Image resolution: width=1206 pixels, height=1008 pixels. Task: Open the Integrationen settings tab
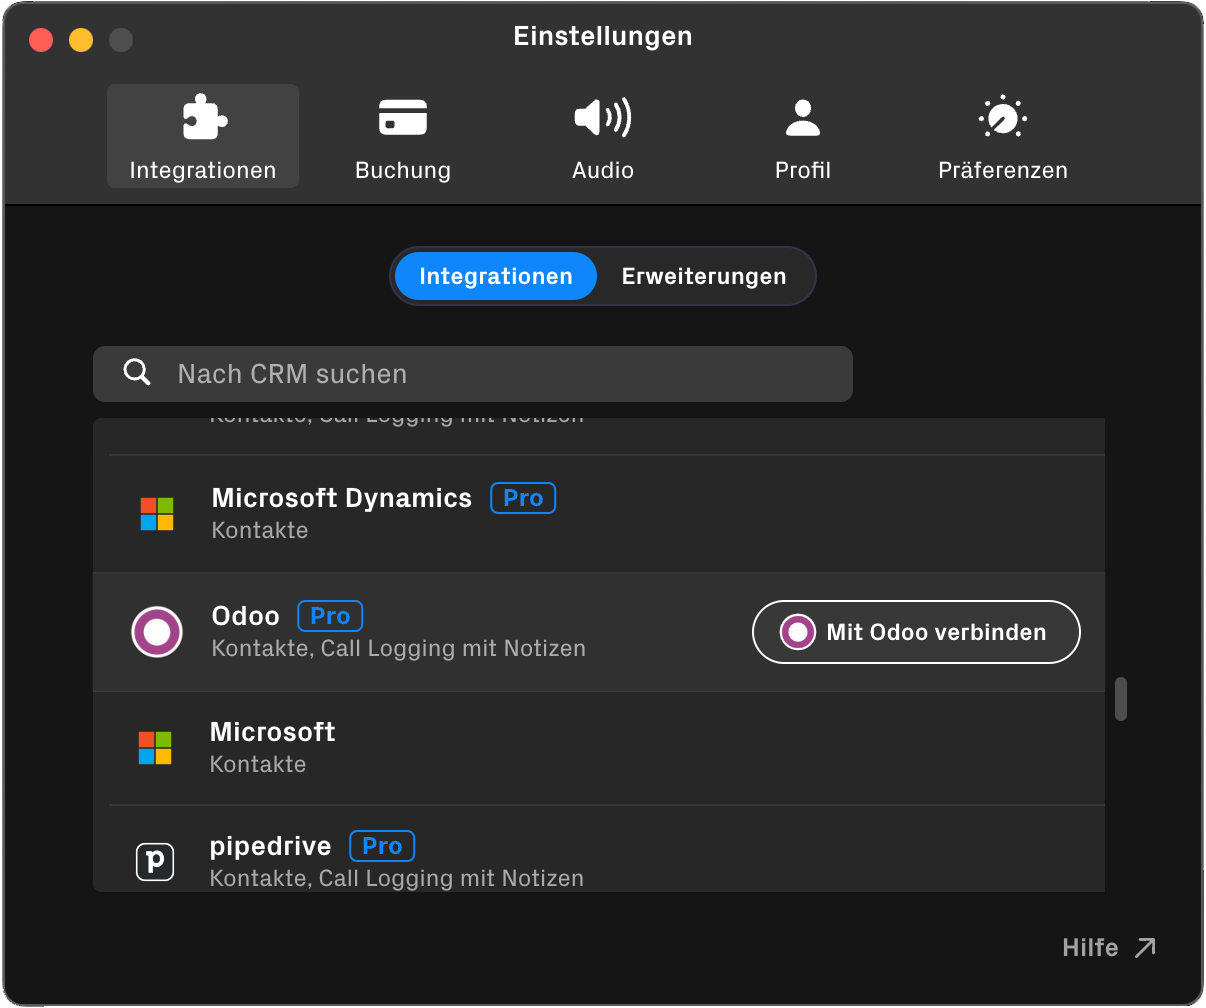tap(203, 136)
